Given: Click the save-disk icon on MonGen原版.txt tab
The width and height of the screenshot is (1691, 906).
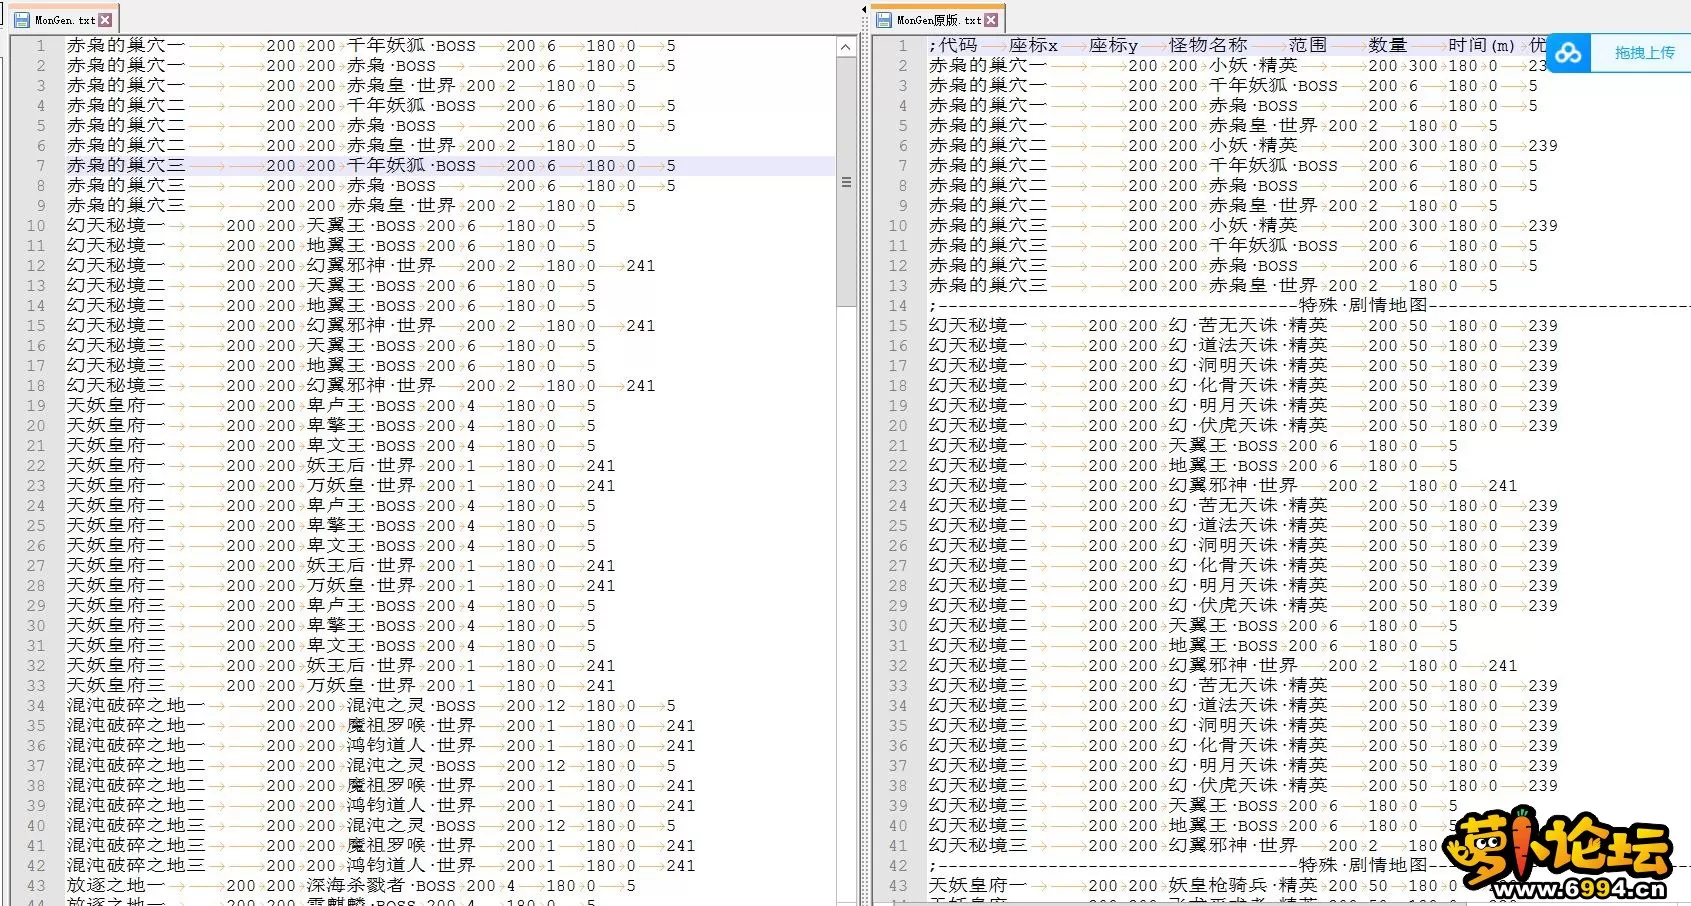Looking at the screenshot, I should click(883, 20).
